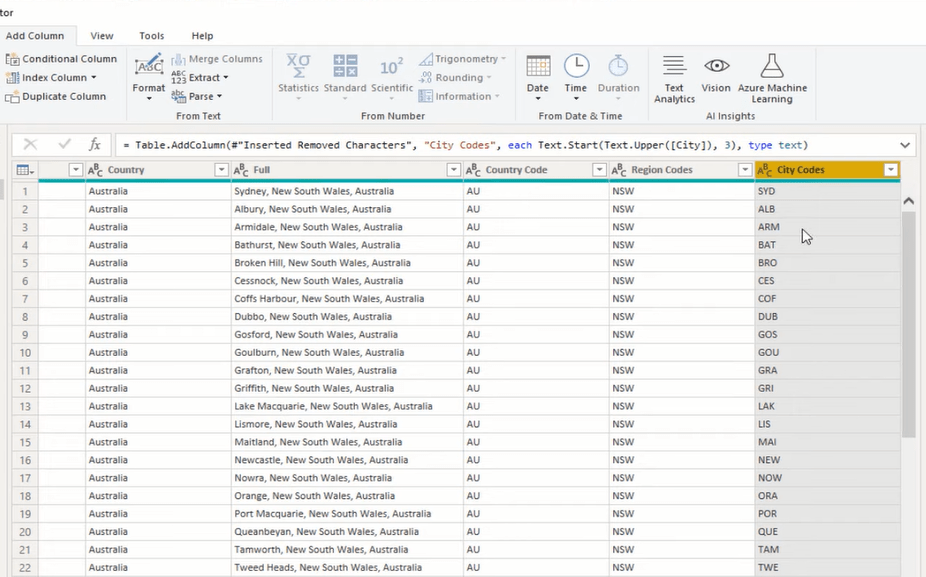926x577 pixels.
Task: Switch to the Add Column tab
Action: tap(35, 36)
